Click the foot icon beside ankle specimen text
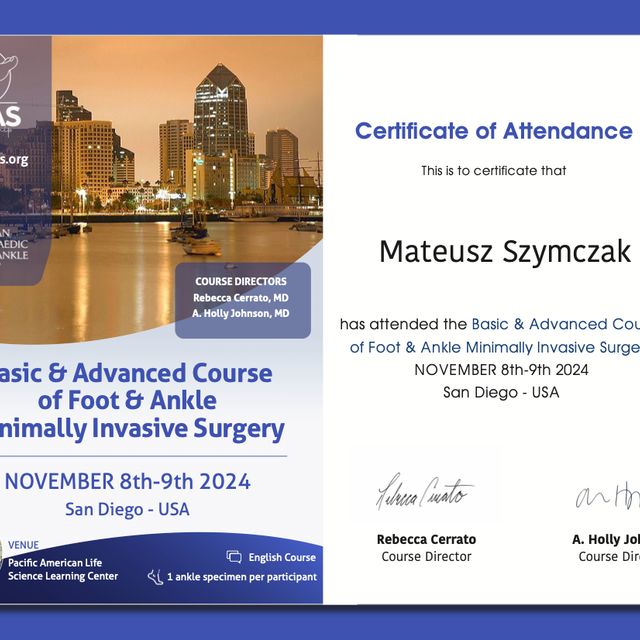 tap(155, 577)
